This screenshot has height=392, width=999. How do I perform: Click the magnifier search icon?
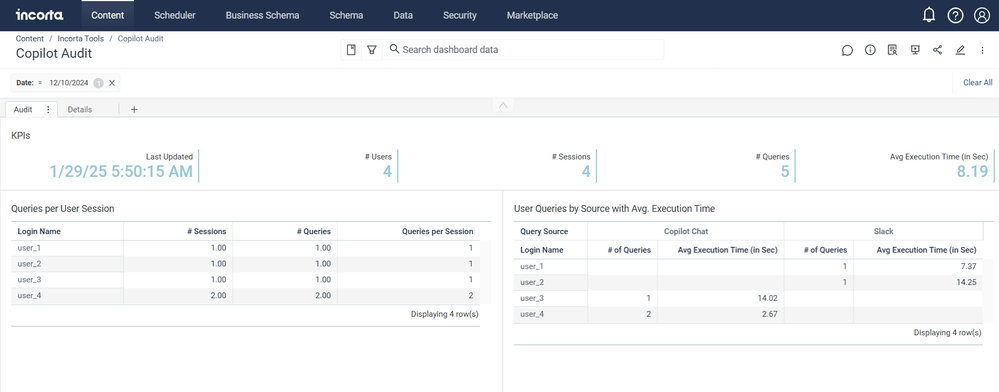pos(394,49)
